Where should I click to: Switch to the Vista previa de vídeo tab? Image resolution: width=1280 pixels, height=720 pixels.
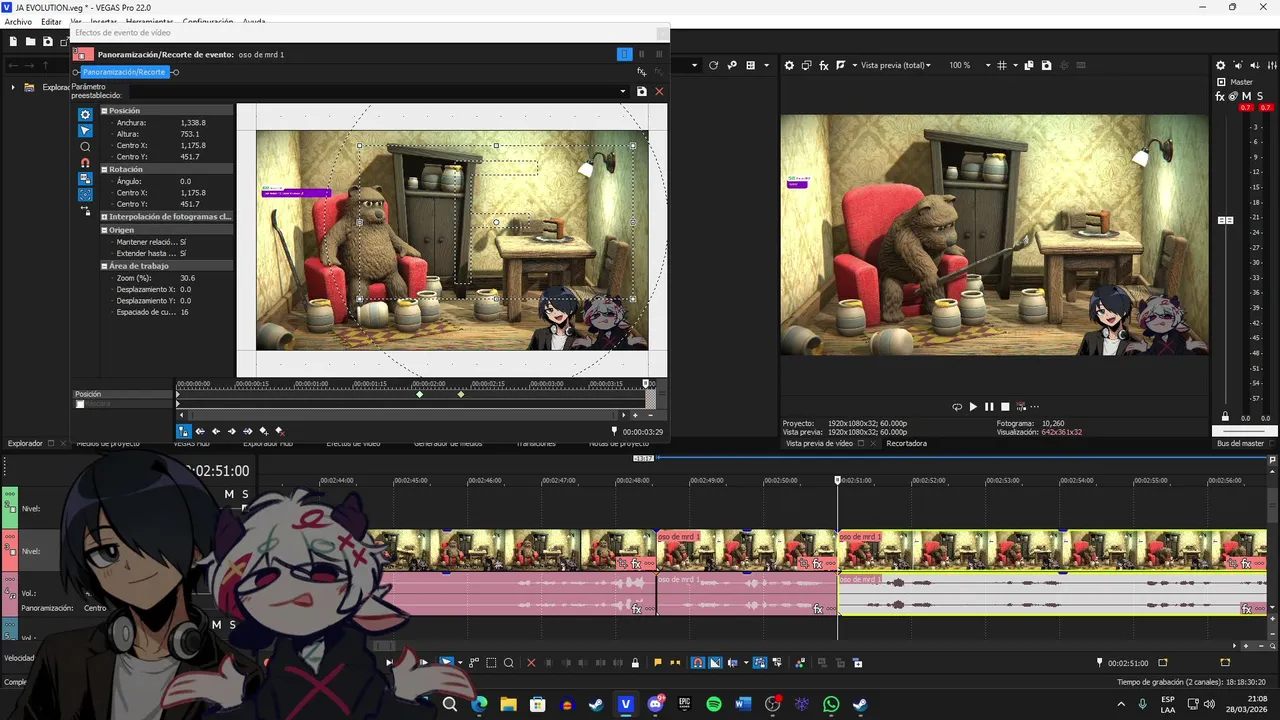coord(819,443)
